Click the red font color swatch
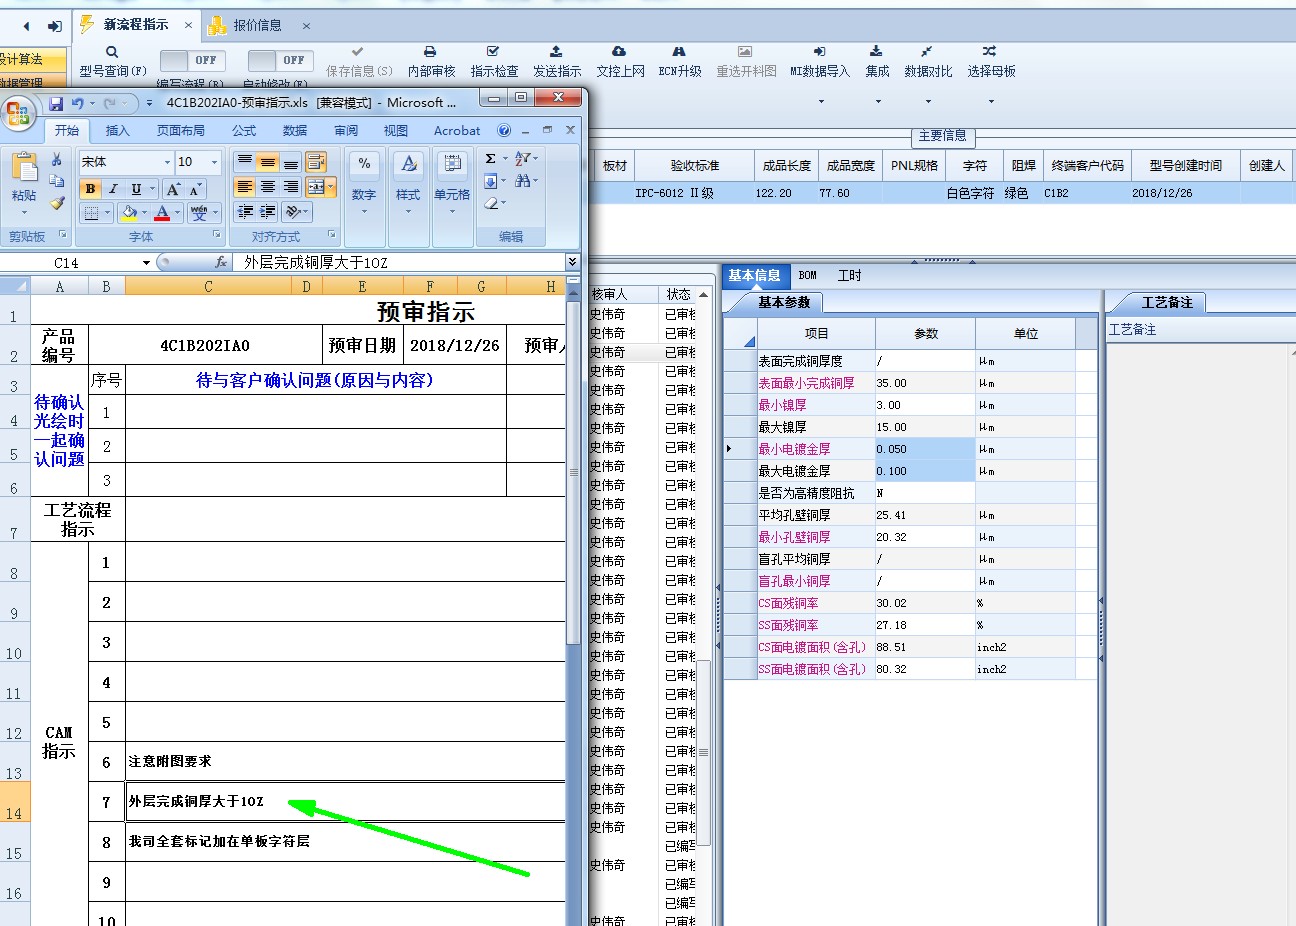The width and height of the screenshot is (1296, 926). point(162,213)
